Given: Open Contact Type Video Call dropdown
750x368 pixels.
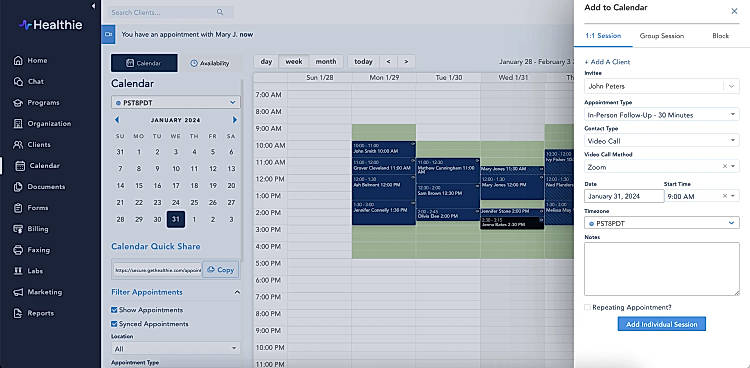Looking at the screenshot, I should (662, 141).
